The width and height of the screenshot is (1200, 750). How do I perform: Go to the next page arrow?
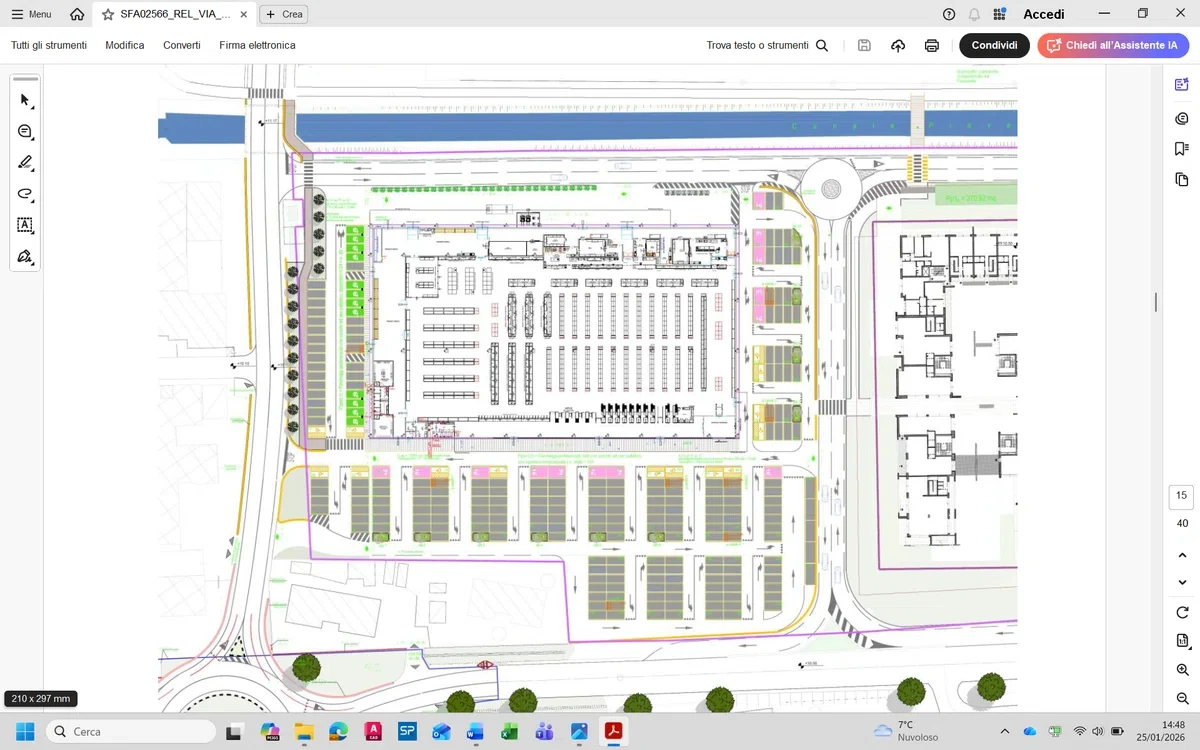coord(1182,583)
